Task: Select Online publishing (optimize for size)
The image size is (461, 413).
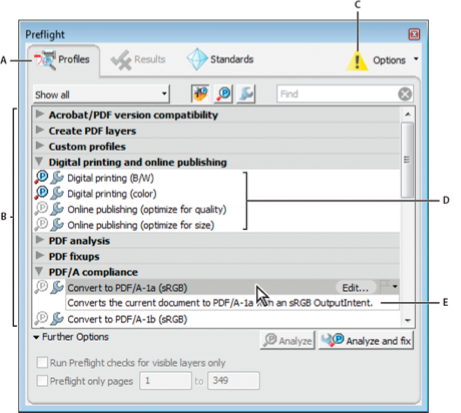Action: [141, 225]
